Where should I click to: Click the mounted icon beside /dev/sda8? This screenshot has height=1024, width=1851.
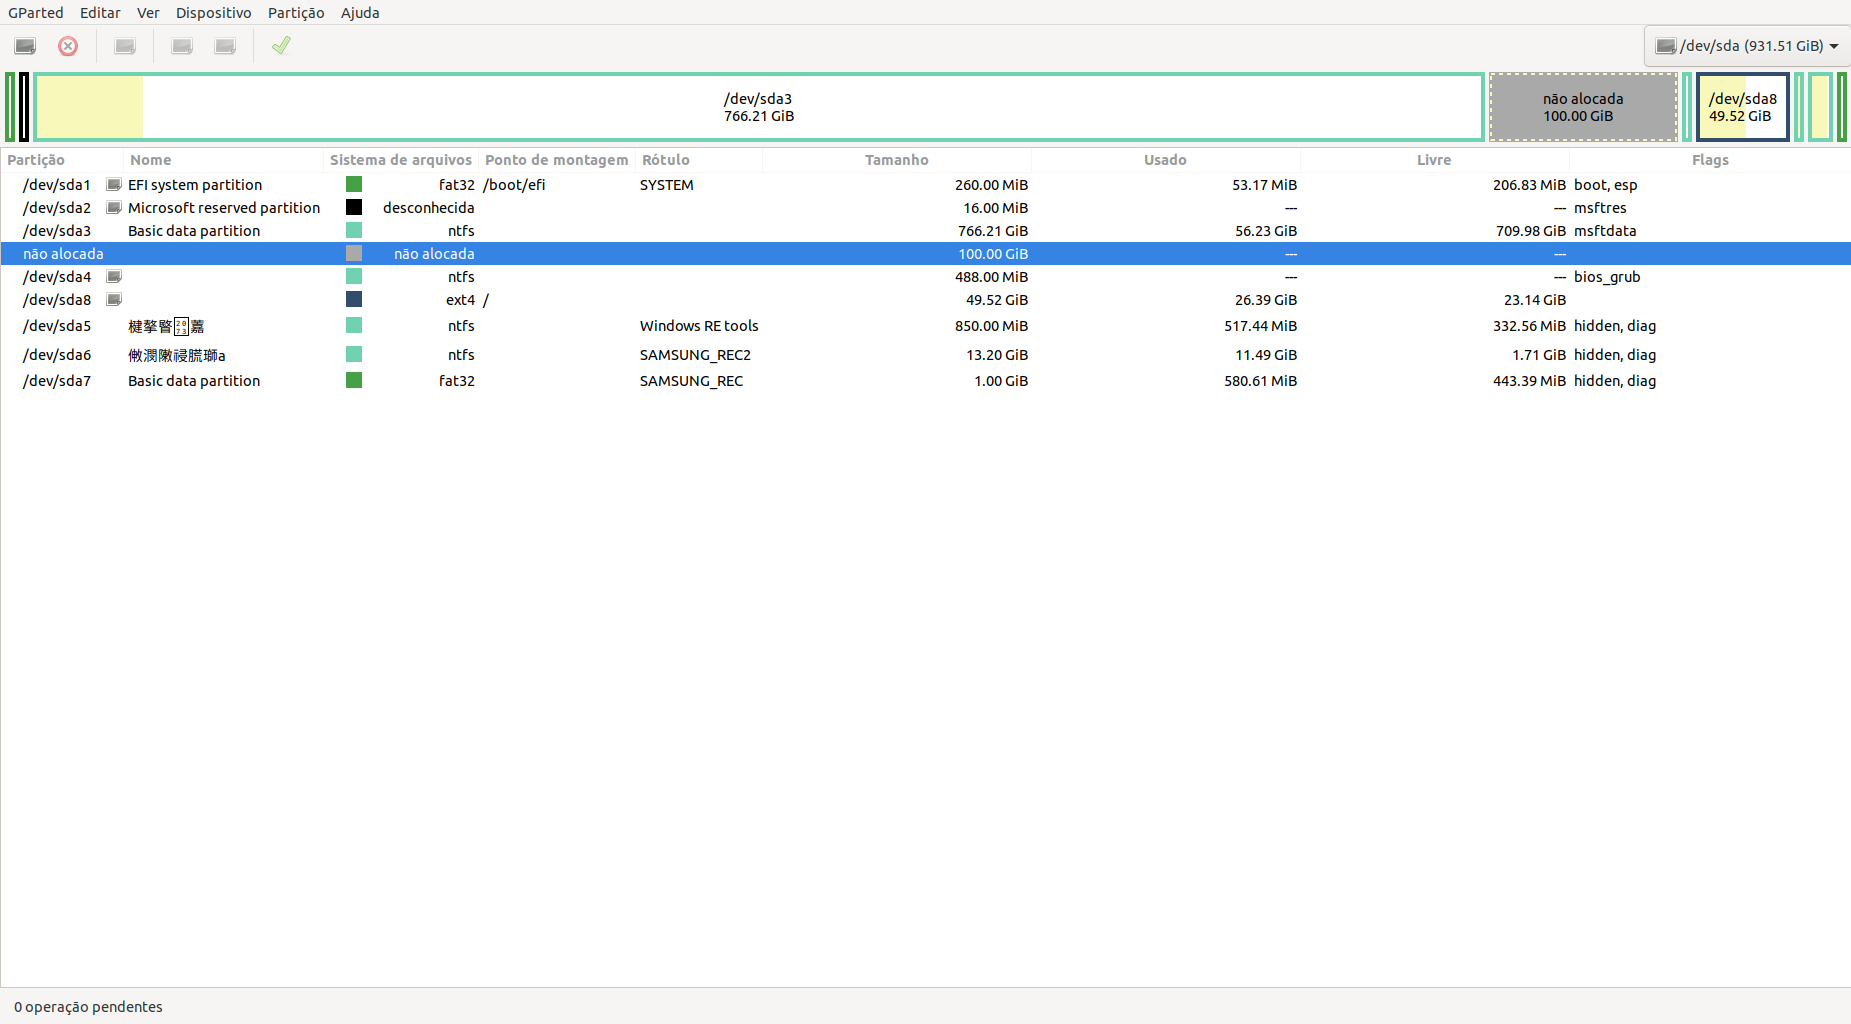pos(114,300)
